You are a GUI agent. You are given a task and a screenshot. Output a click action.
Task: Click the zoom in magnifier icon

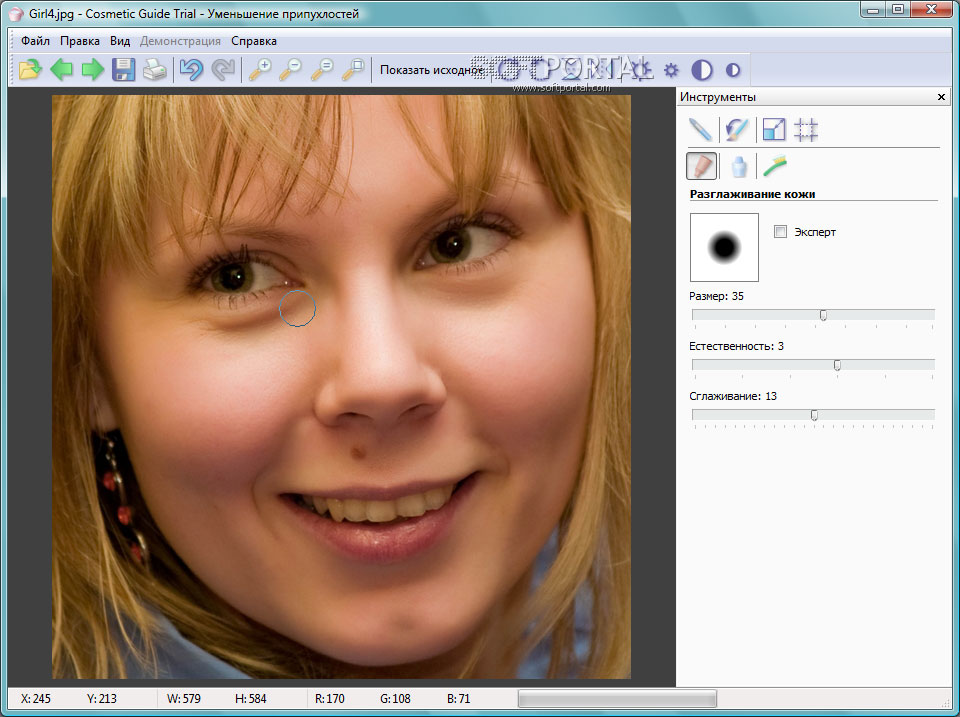(260, 70)
